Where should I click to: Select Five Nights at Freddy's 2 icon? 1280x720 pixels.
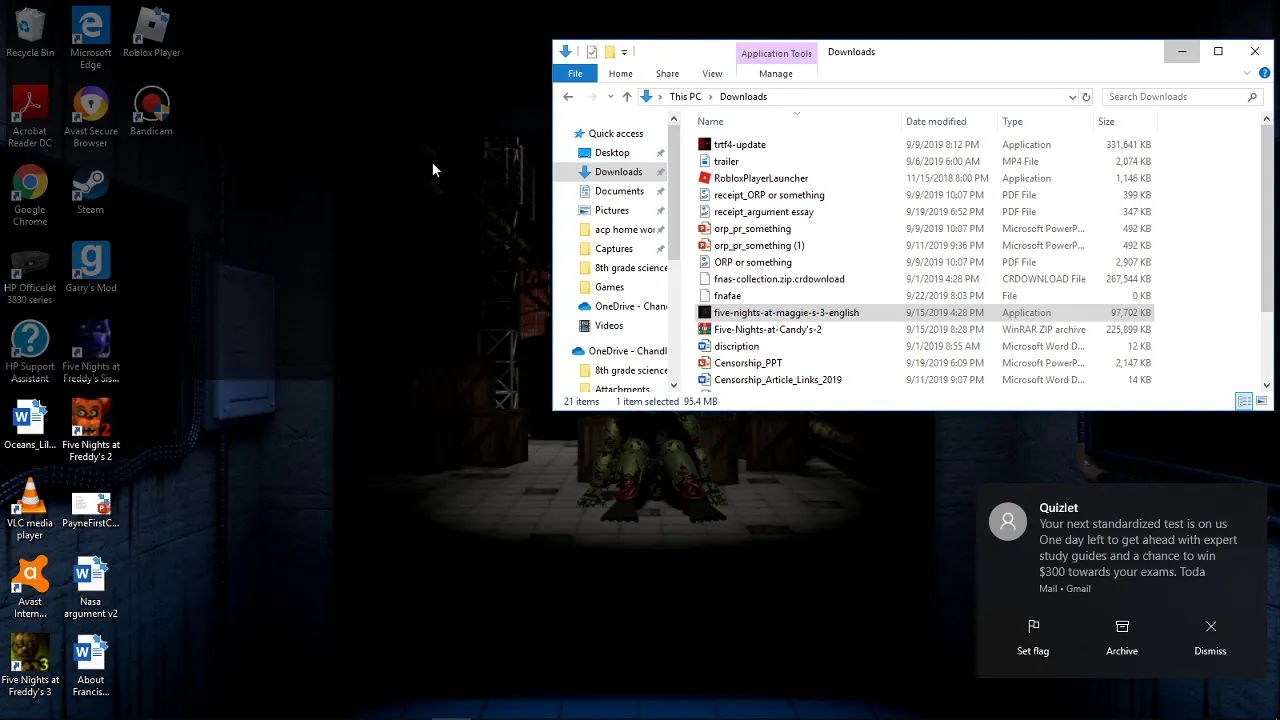tap(90, 430)
